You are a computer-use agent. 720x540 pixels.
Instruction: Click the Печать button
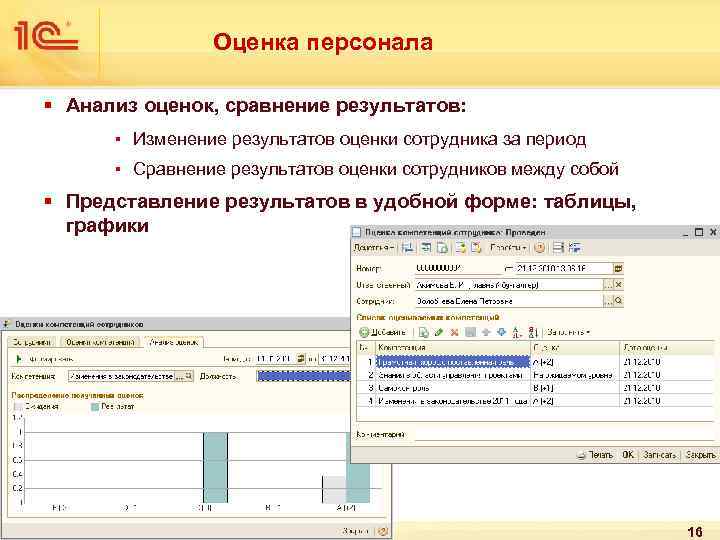[x=596, y=455]
